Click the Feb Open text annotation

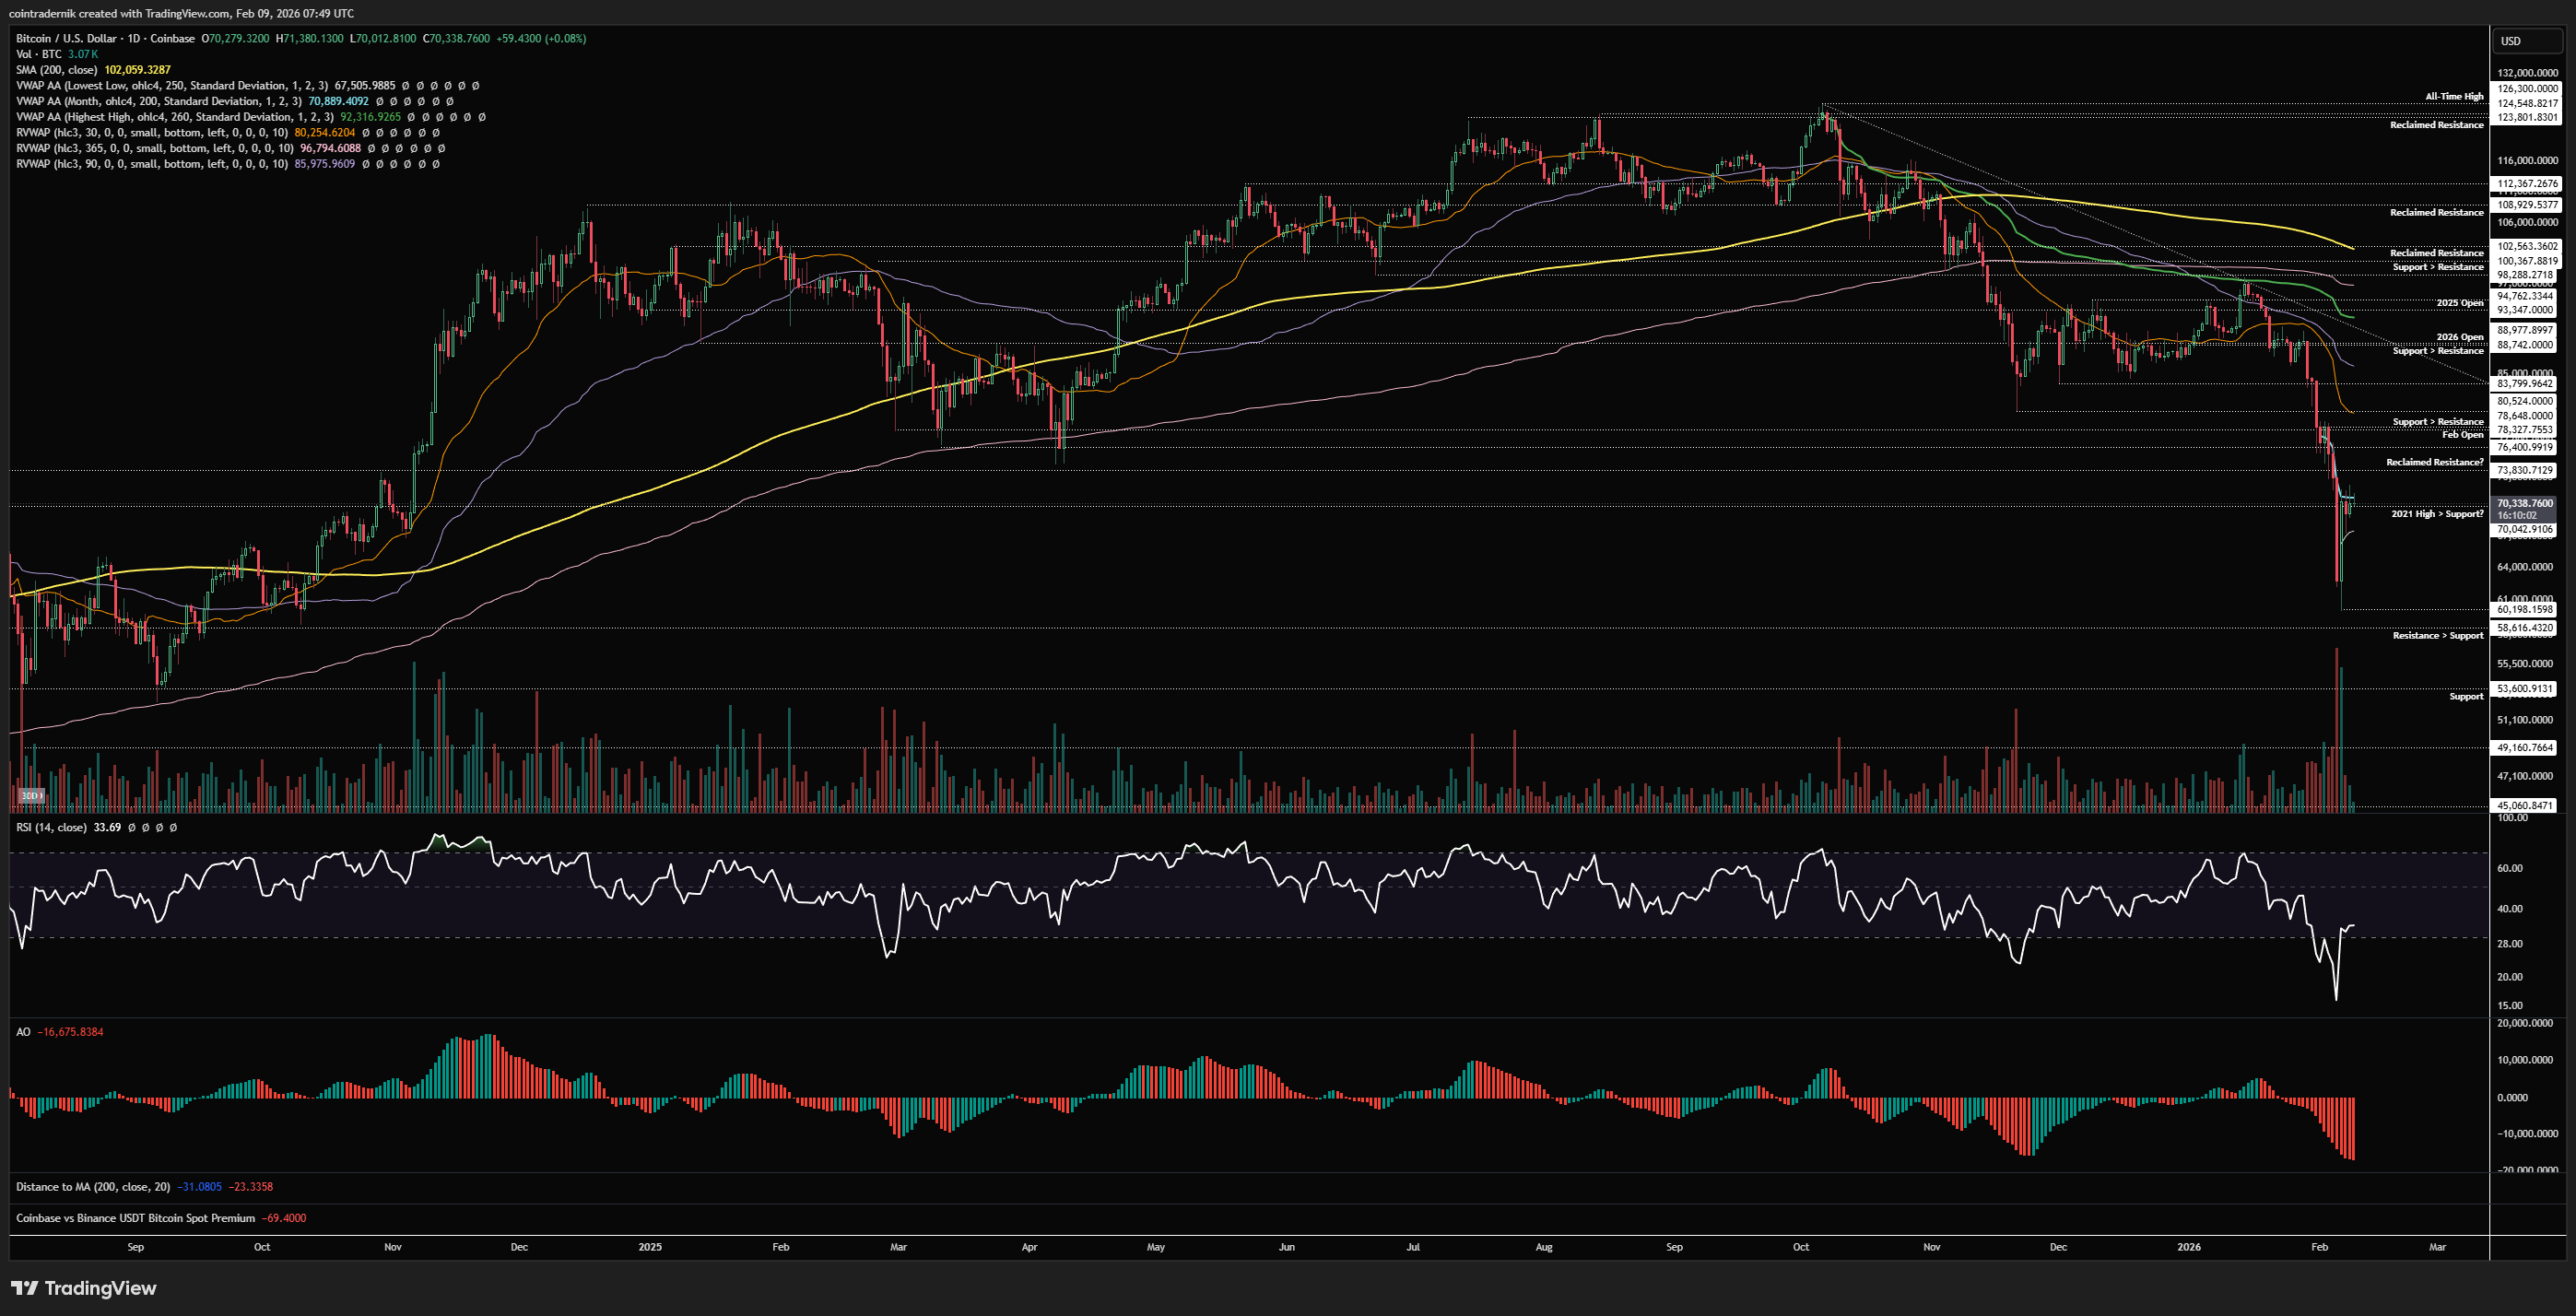[x=2462, y=434]
